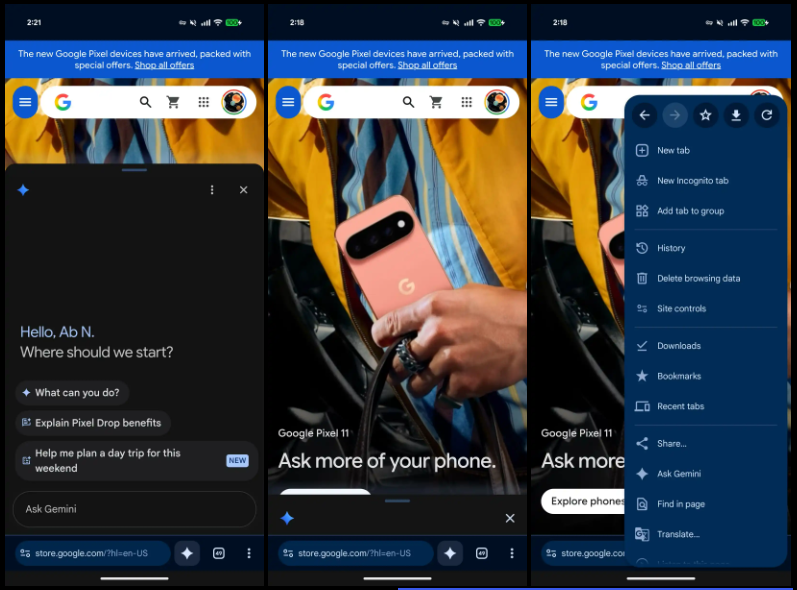Select 'Help me plan a day trip' suggestion

pos(136,460)
